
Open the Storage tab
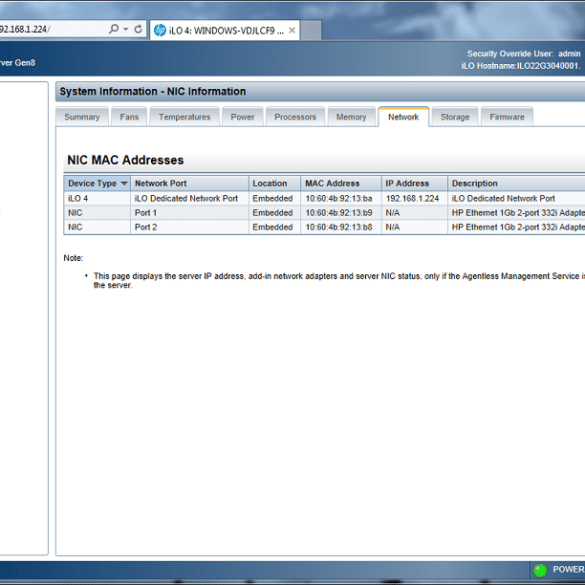(x=455, y=117)
